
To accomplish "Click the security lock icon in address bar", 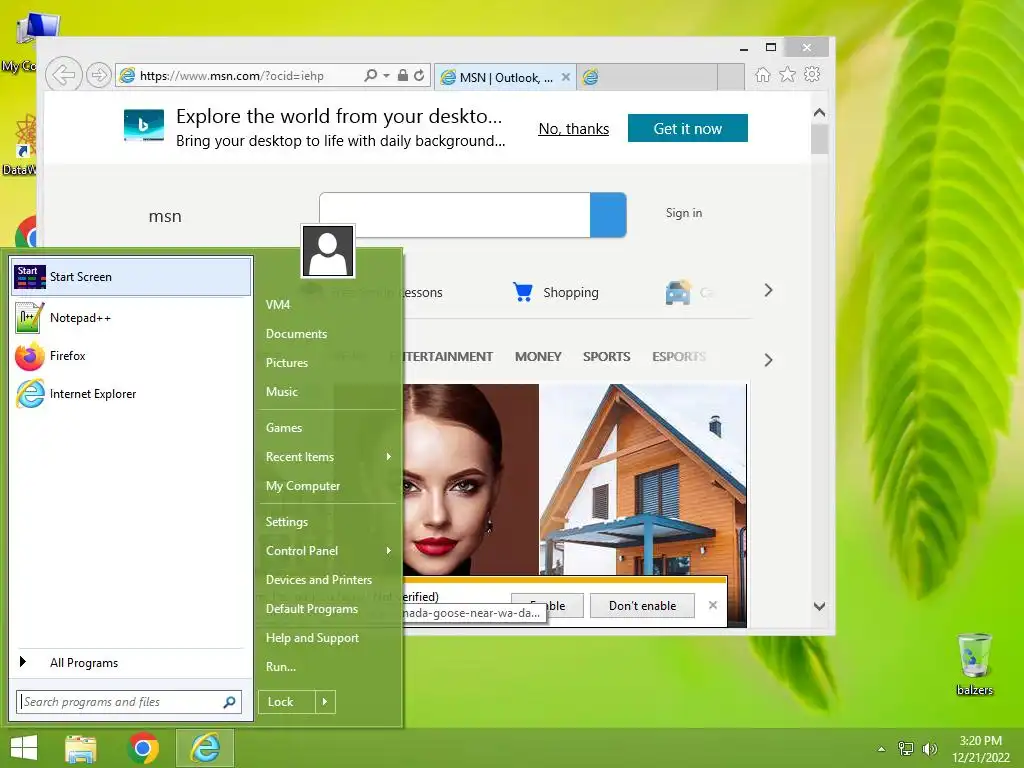I will pos(403,76).
